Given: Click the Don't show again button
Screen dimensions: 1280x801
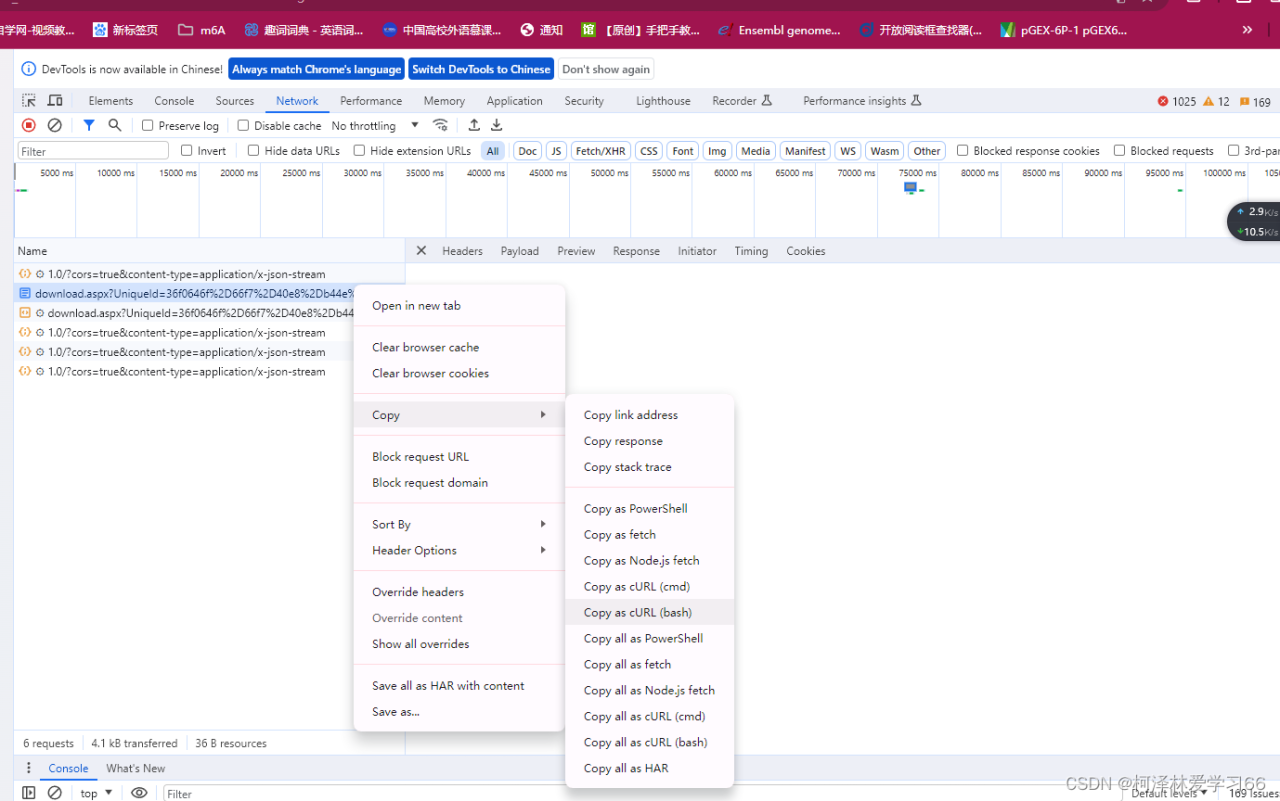Looking at the screenshot, I should pyautogui.click(x=605, y=69).
